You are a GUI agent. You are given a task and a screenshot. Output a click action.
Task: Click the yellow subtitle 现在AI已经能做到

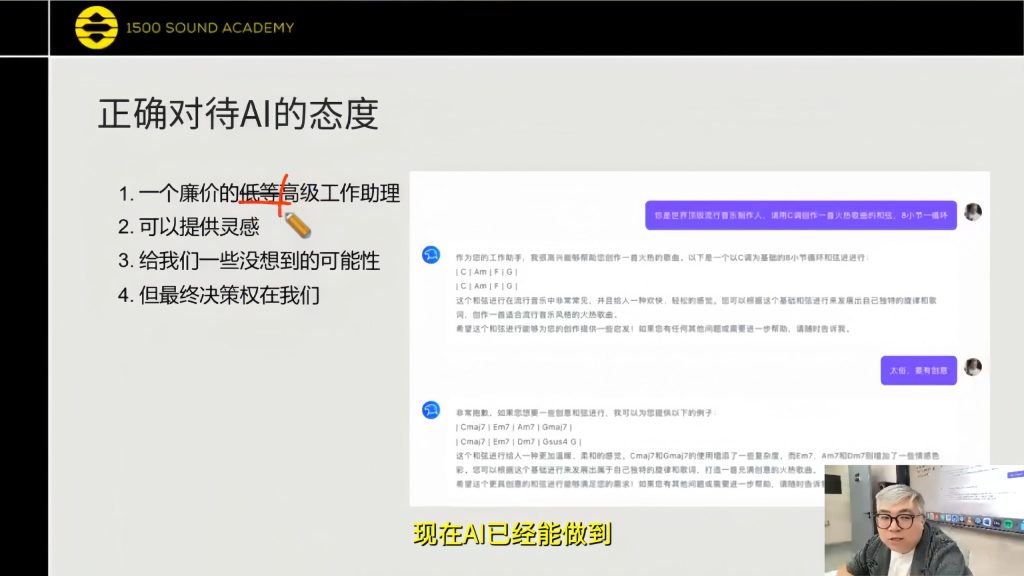[512, 535]
